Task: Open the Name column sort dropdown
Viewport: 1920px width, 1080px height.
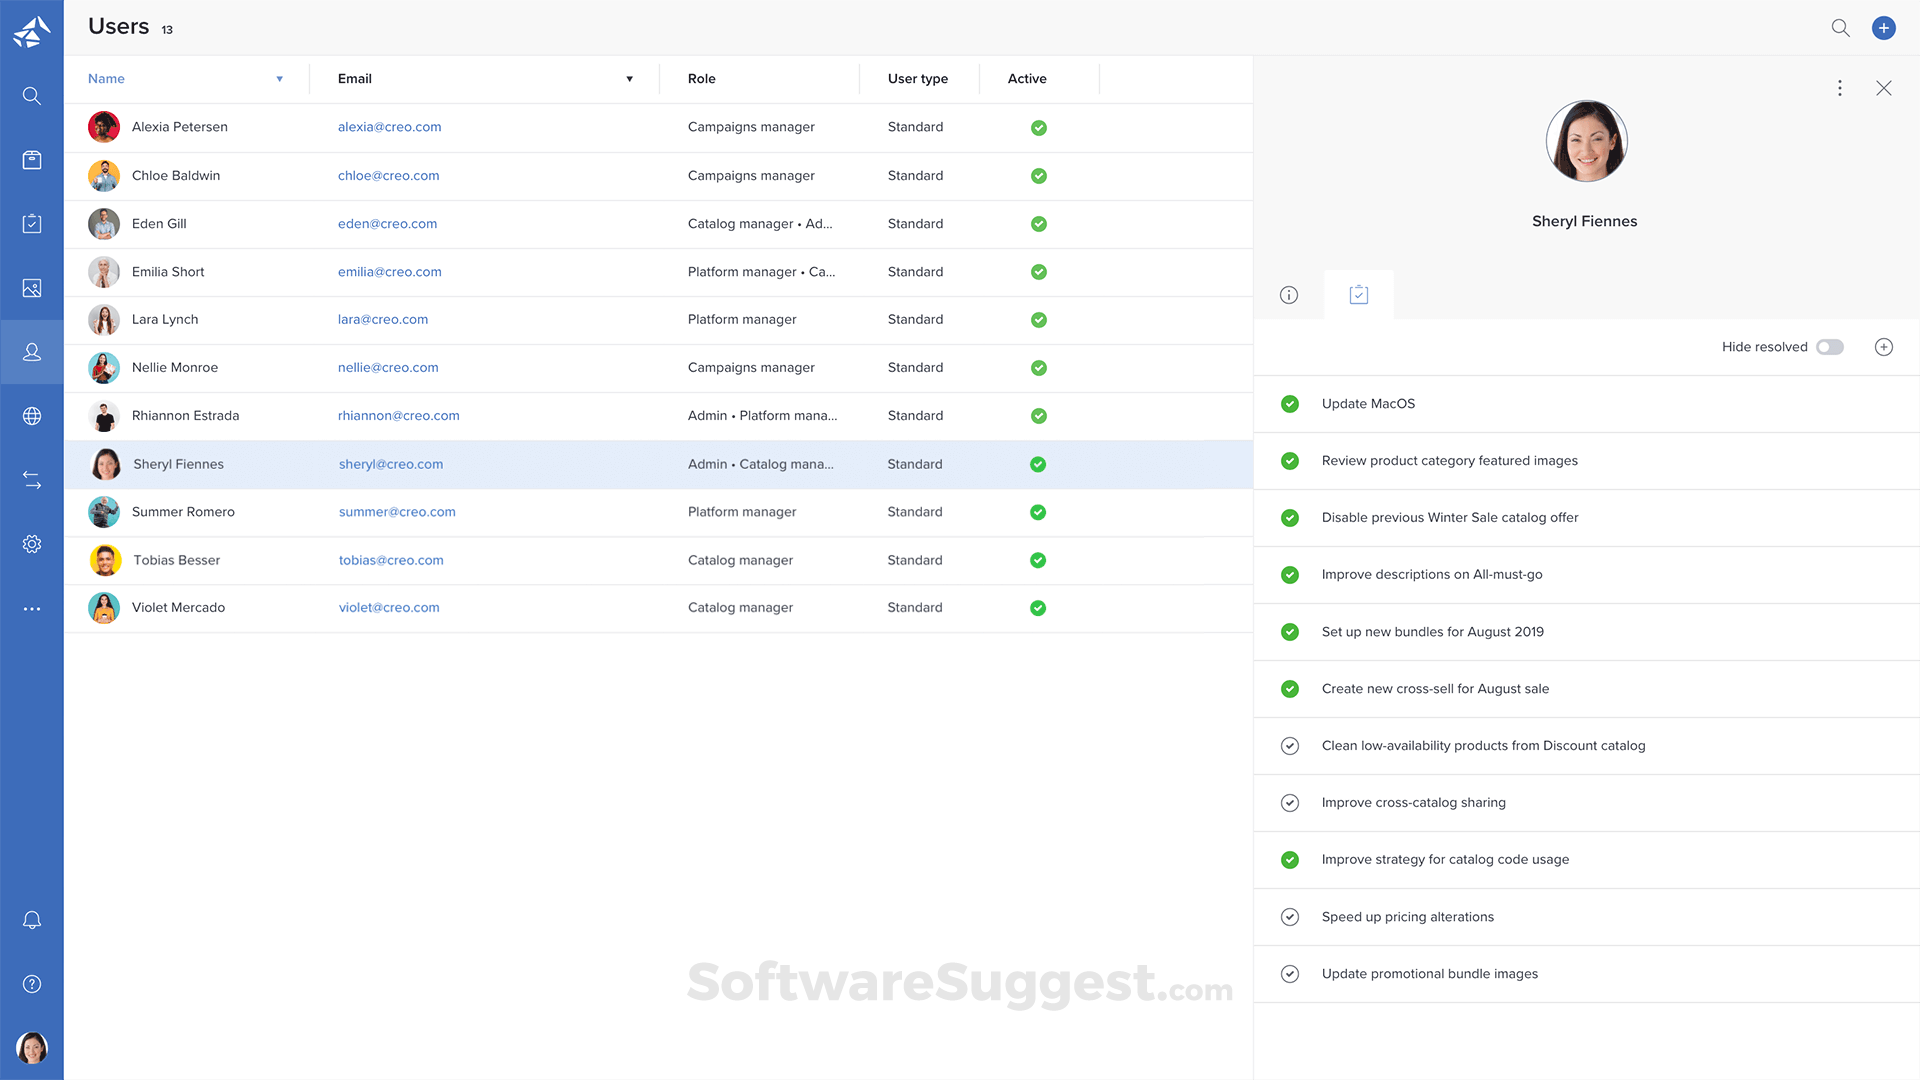Action: click(279, 79)
